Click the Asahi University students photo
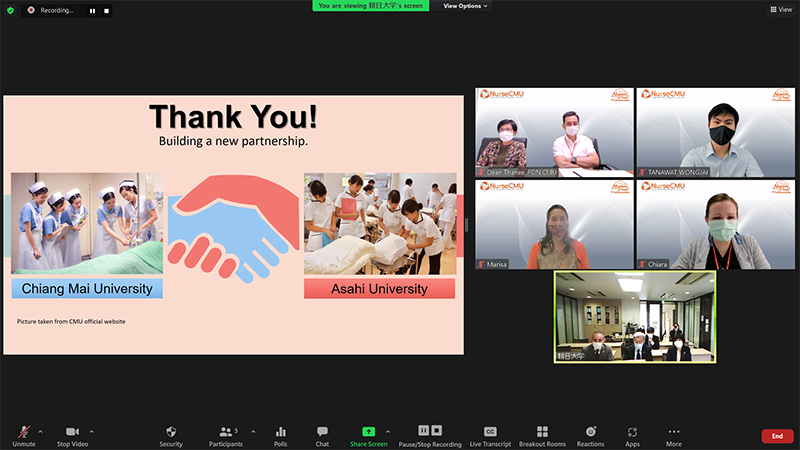 380,223
